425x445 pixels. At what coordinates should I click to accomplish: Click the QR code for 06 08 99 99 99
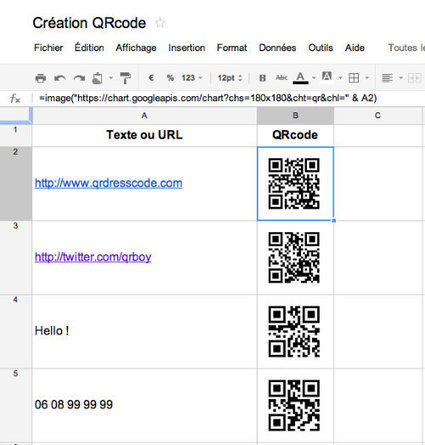[x=294, y=405]
